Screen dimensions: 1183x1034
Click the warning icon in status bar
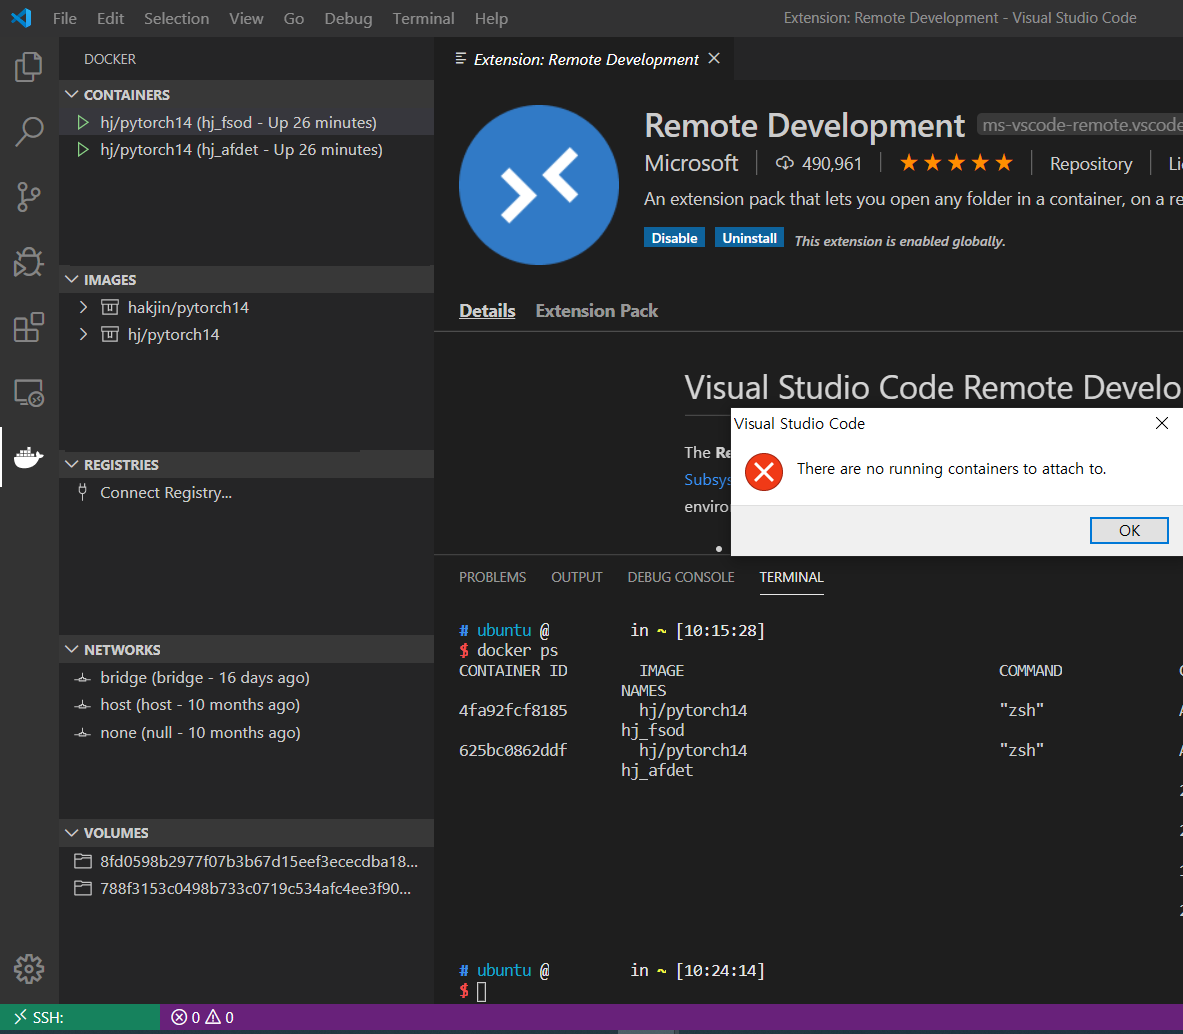(x=214, y=1017)
